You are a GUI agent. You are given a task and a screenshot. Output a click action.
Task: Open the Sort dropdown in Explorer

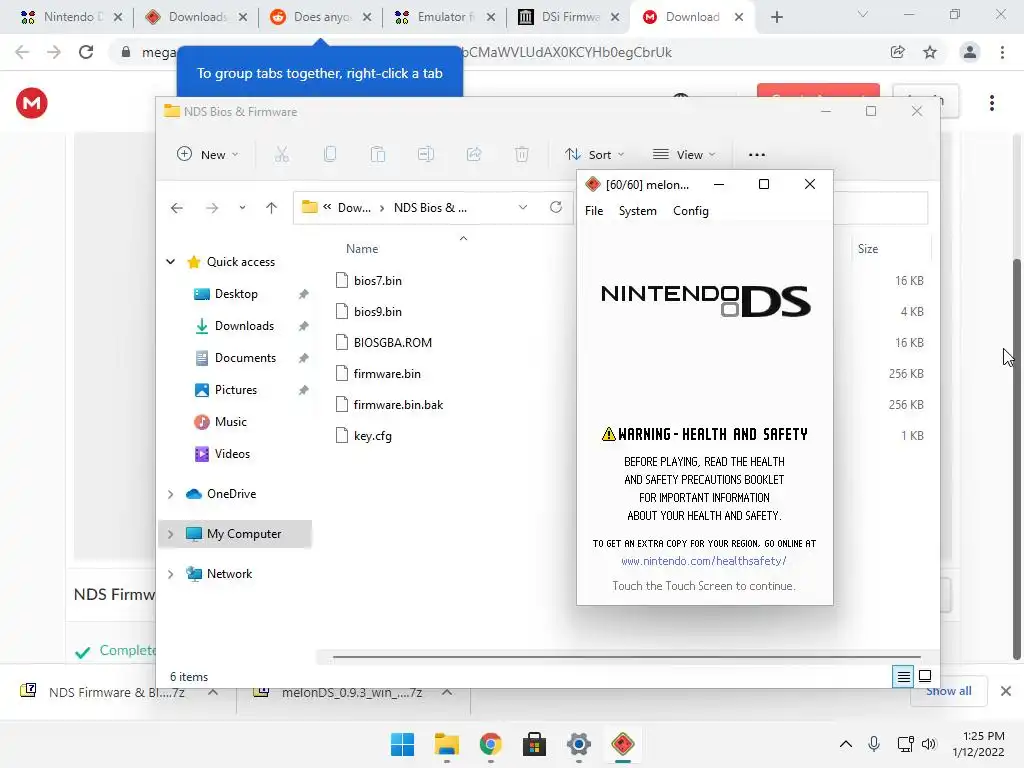point(594,155)
